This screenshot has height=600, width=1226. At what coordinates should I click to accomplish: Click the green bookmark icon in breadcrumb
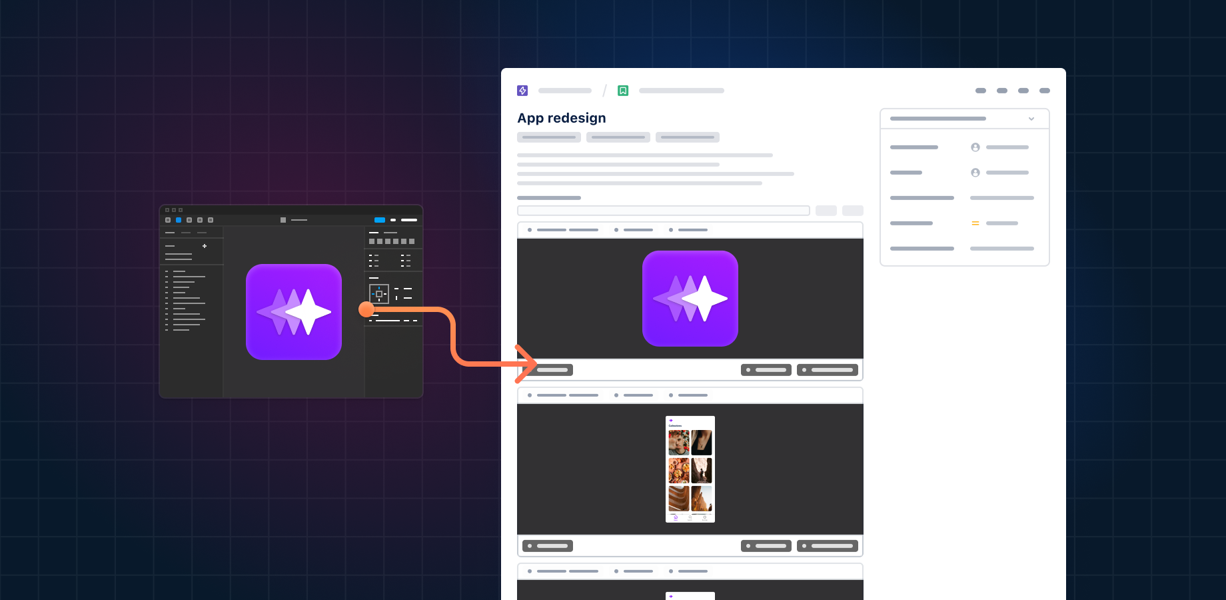tap(623, 91)
